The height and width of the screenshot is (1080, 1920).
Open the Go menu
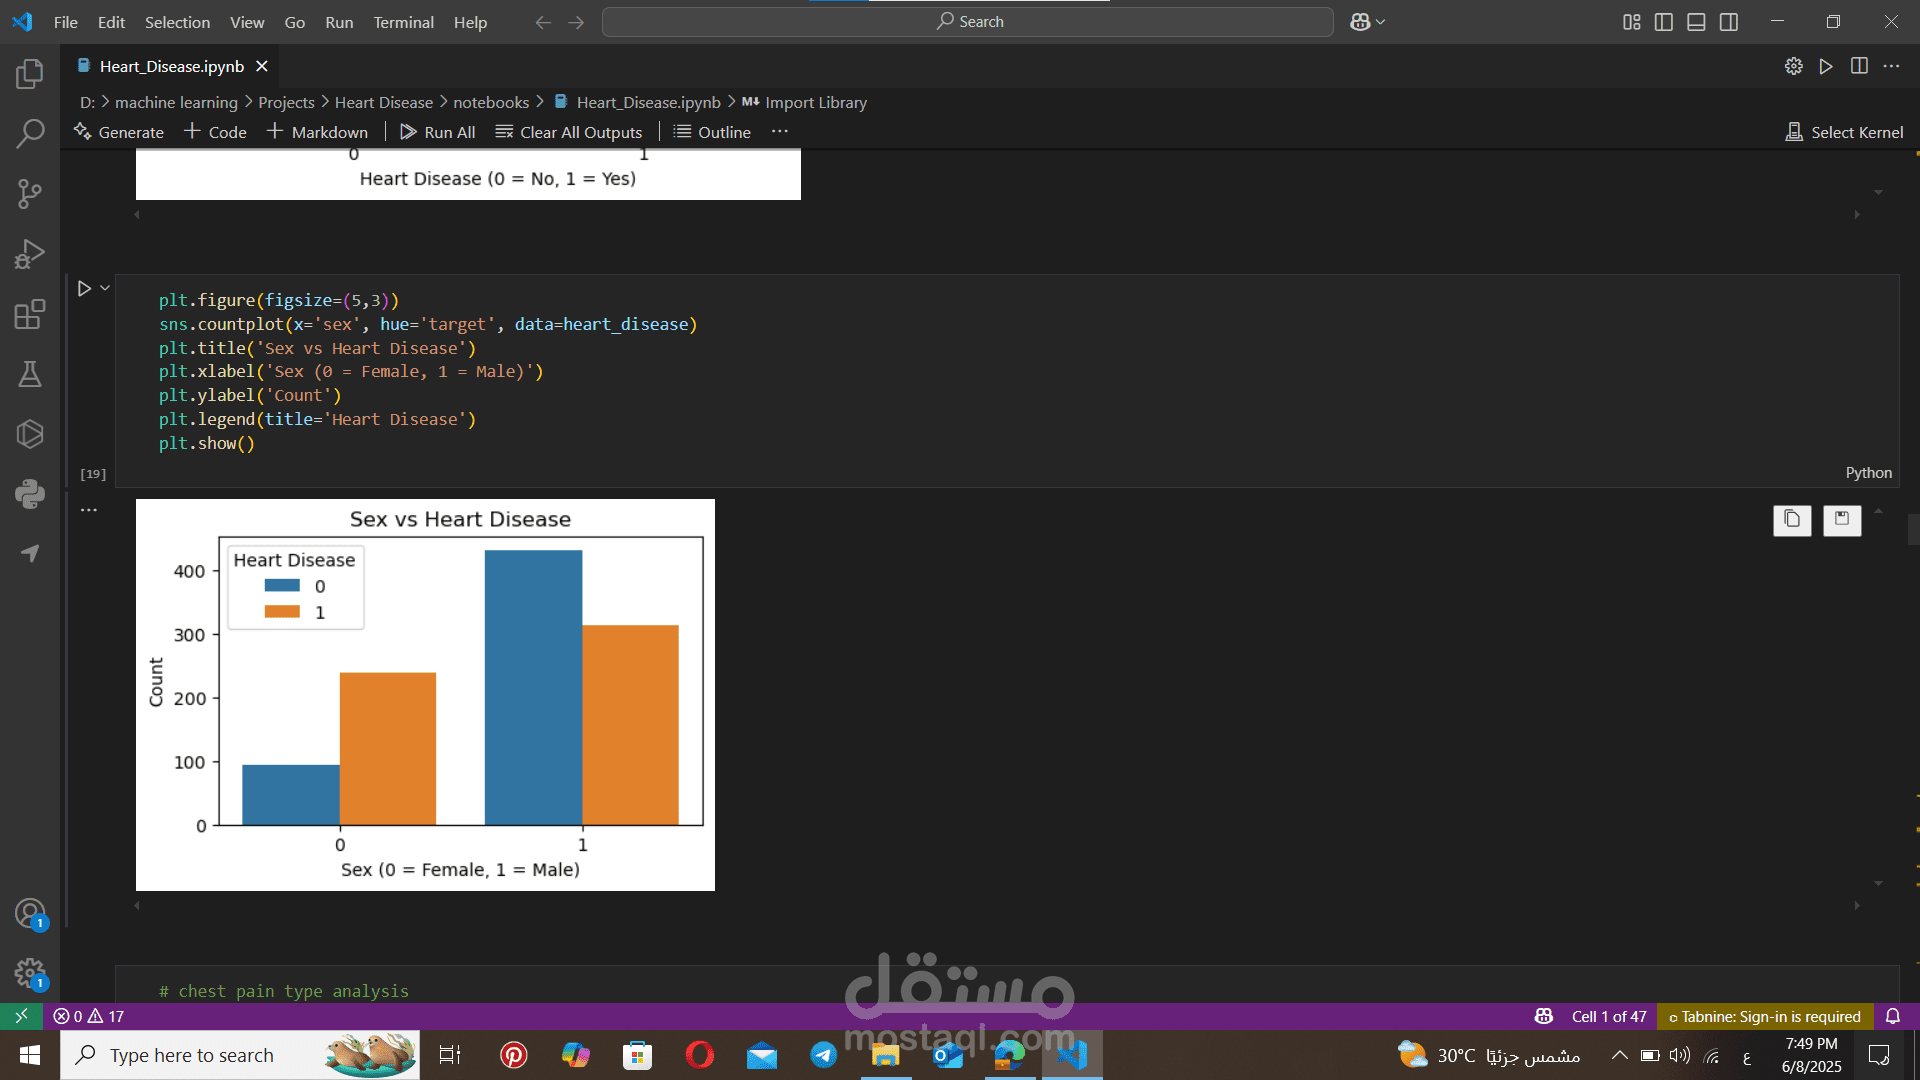295,22
